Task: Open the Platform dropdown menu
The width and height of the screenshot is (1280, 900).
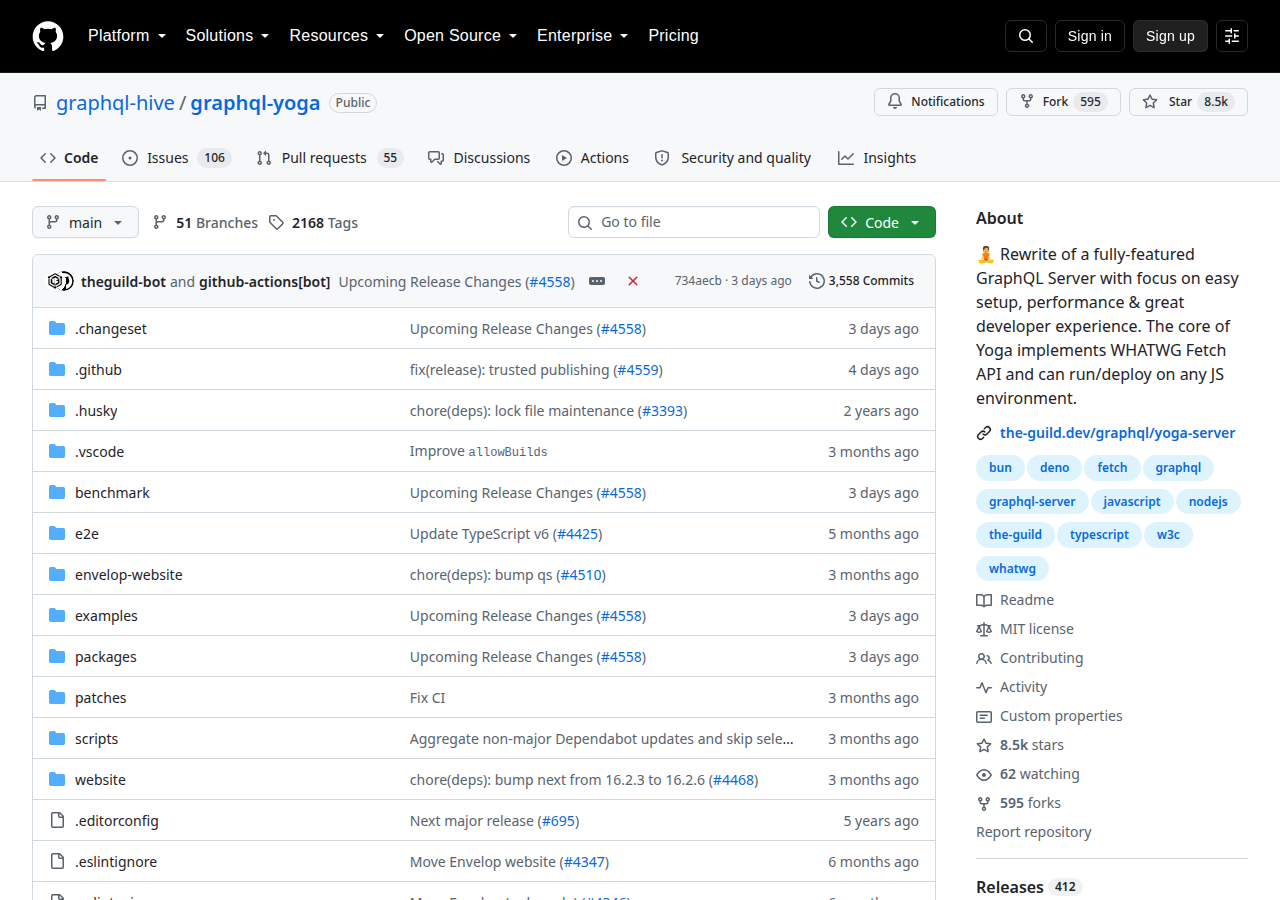Action: pos(127,36)
